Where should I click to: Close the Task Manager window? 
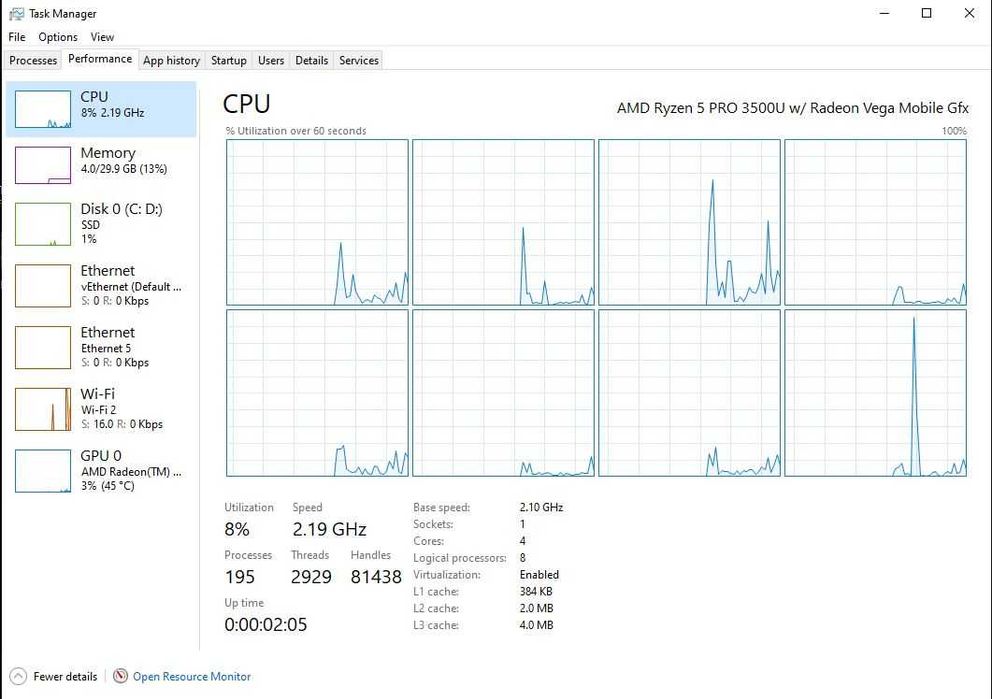pyautogui.click(x=969, y=13)
